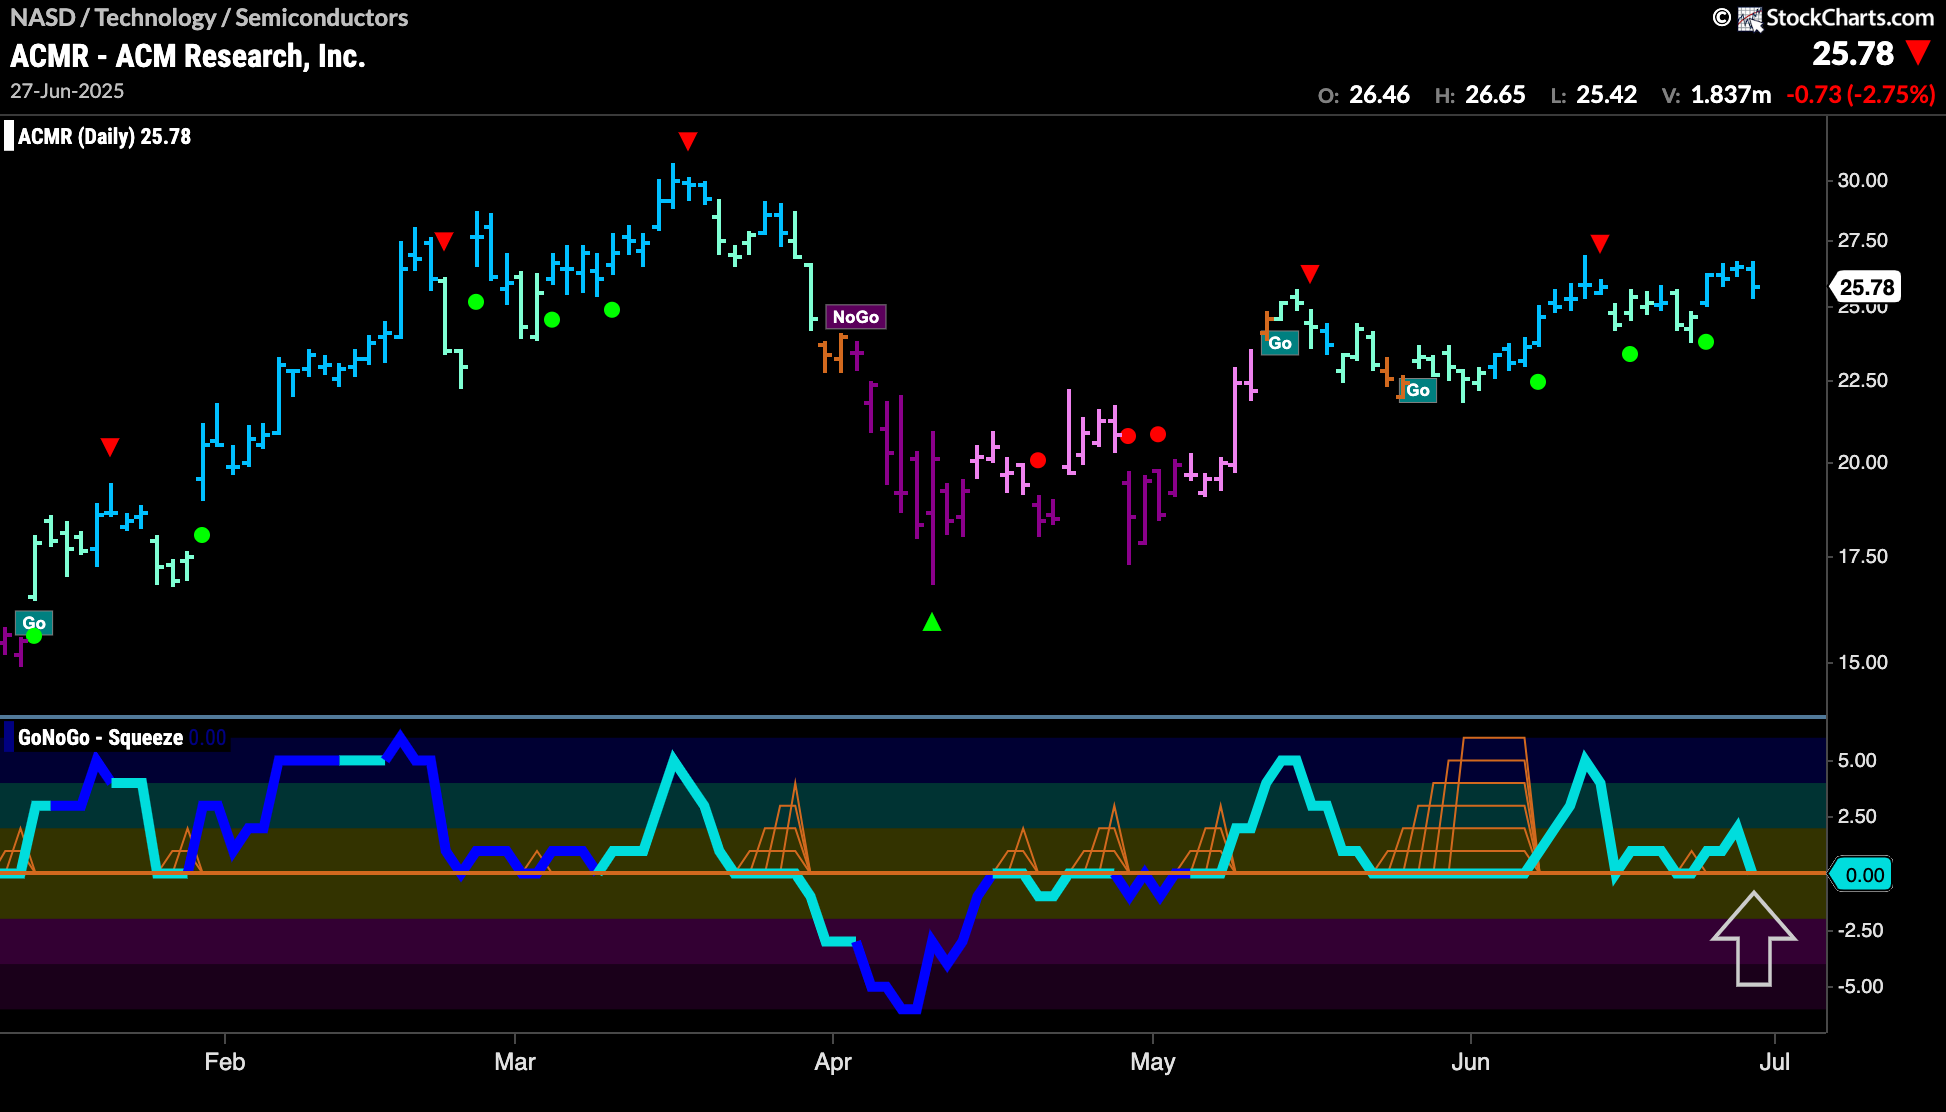Click the Apr label on time axis
Viewport: 1946px width, 1112px height.
pyautogui.click(x=833, y=1062)
